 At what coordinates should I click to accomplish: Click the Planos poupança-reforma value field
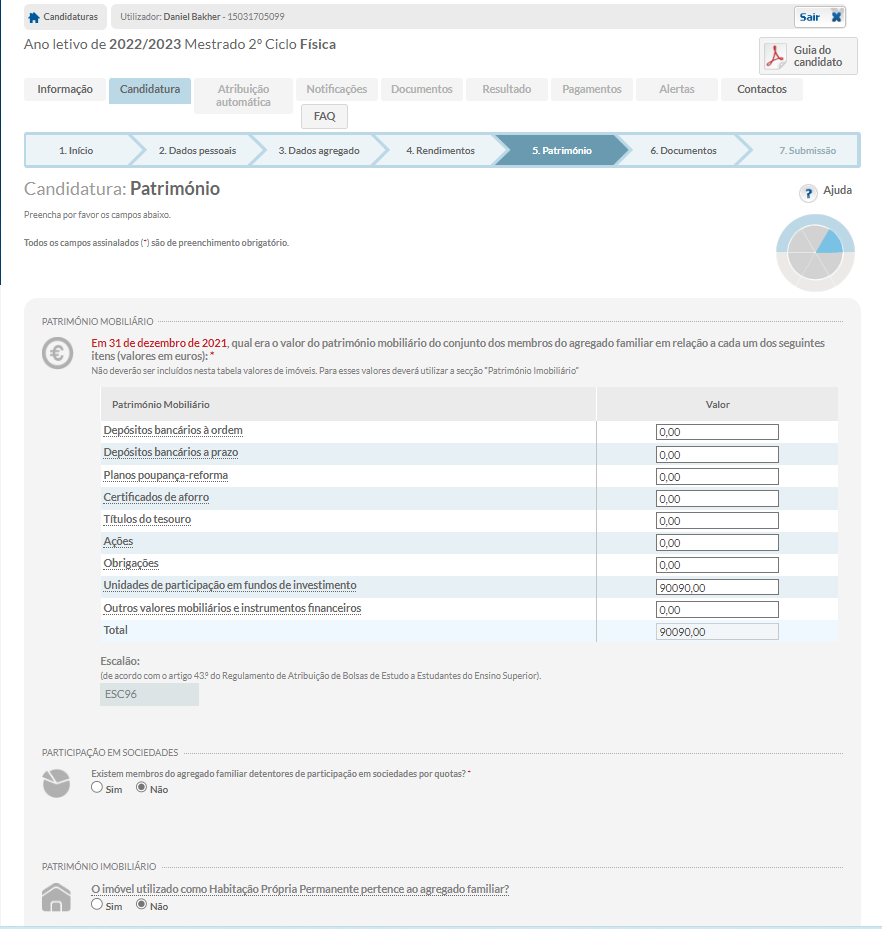717,476
